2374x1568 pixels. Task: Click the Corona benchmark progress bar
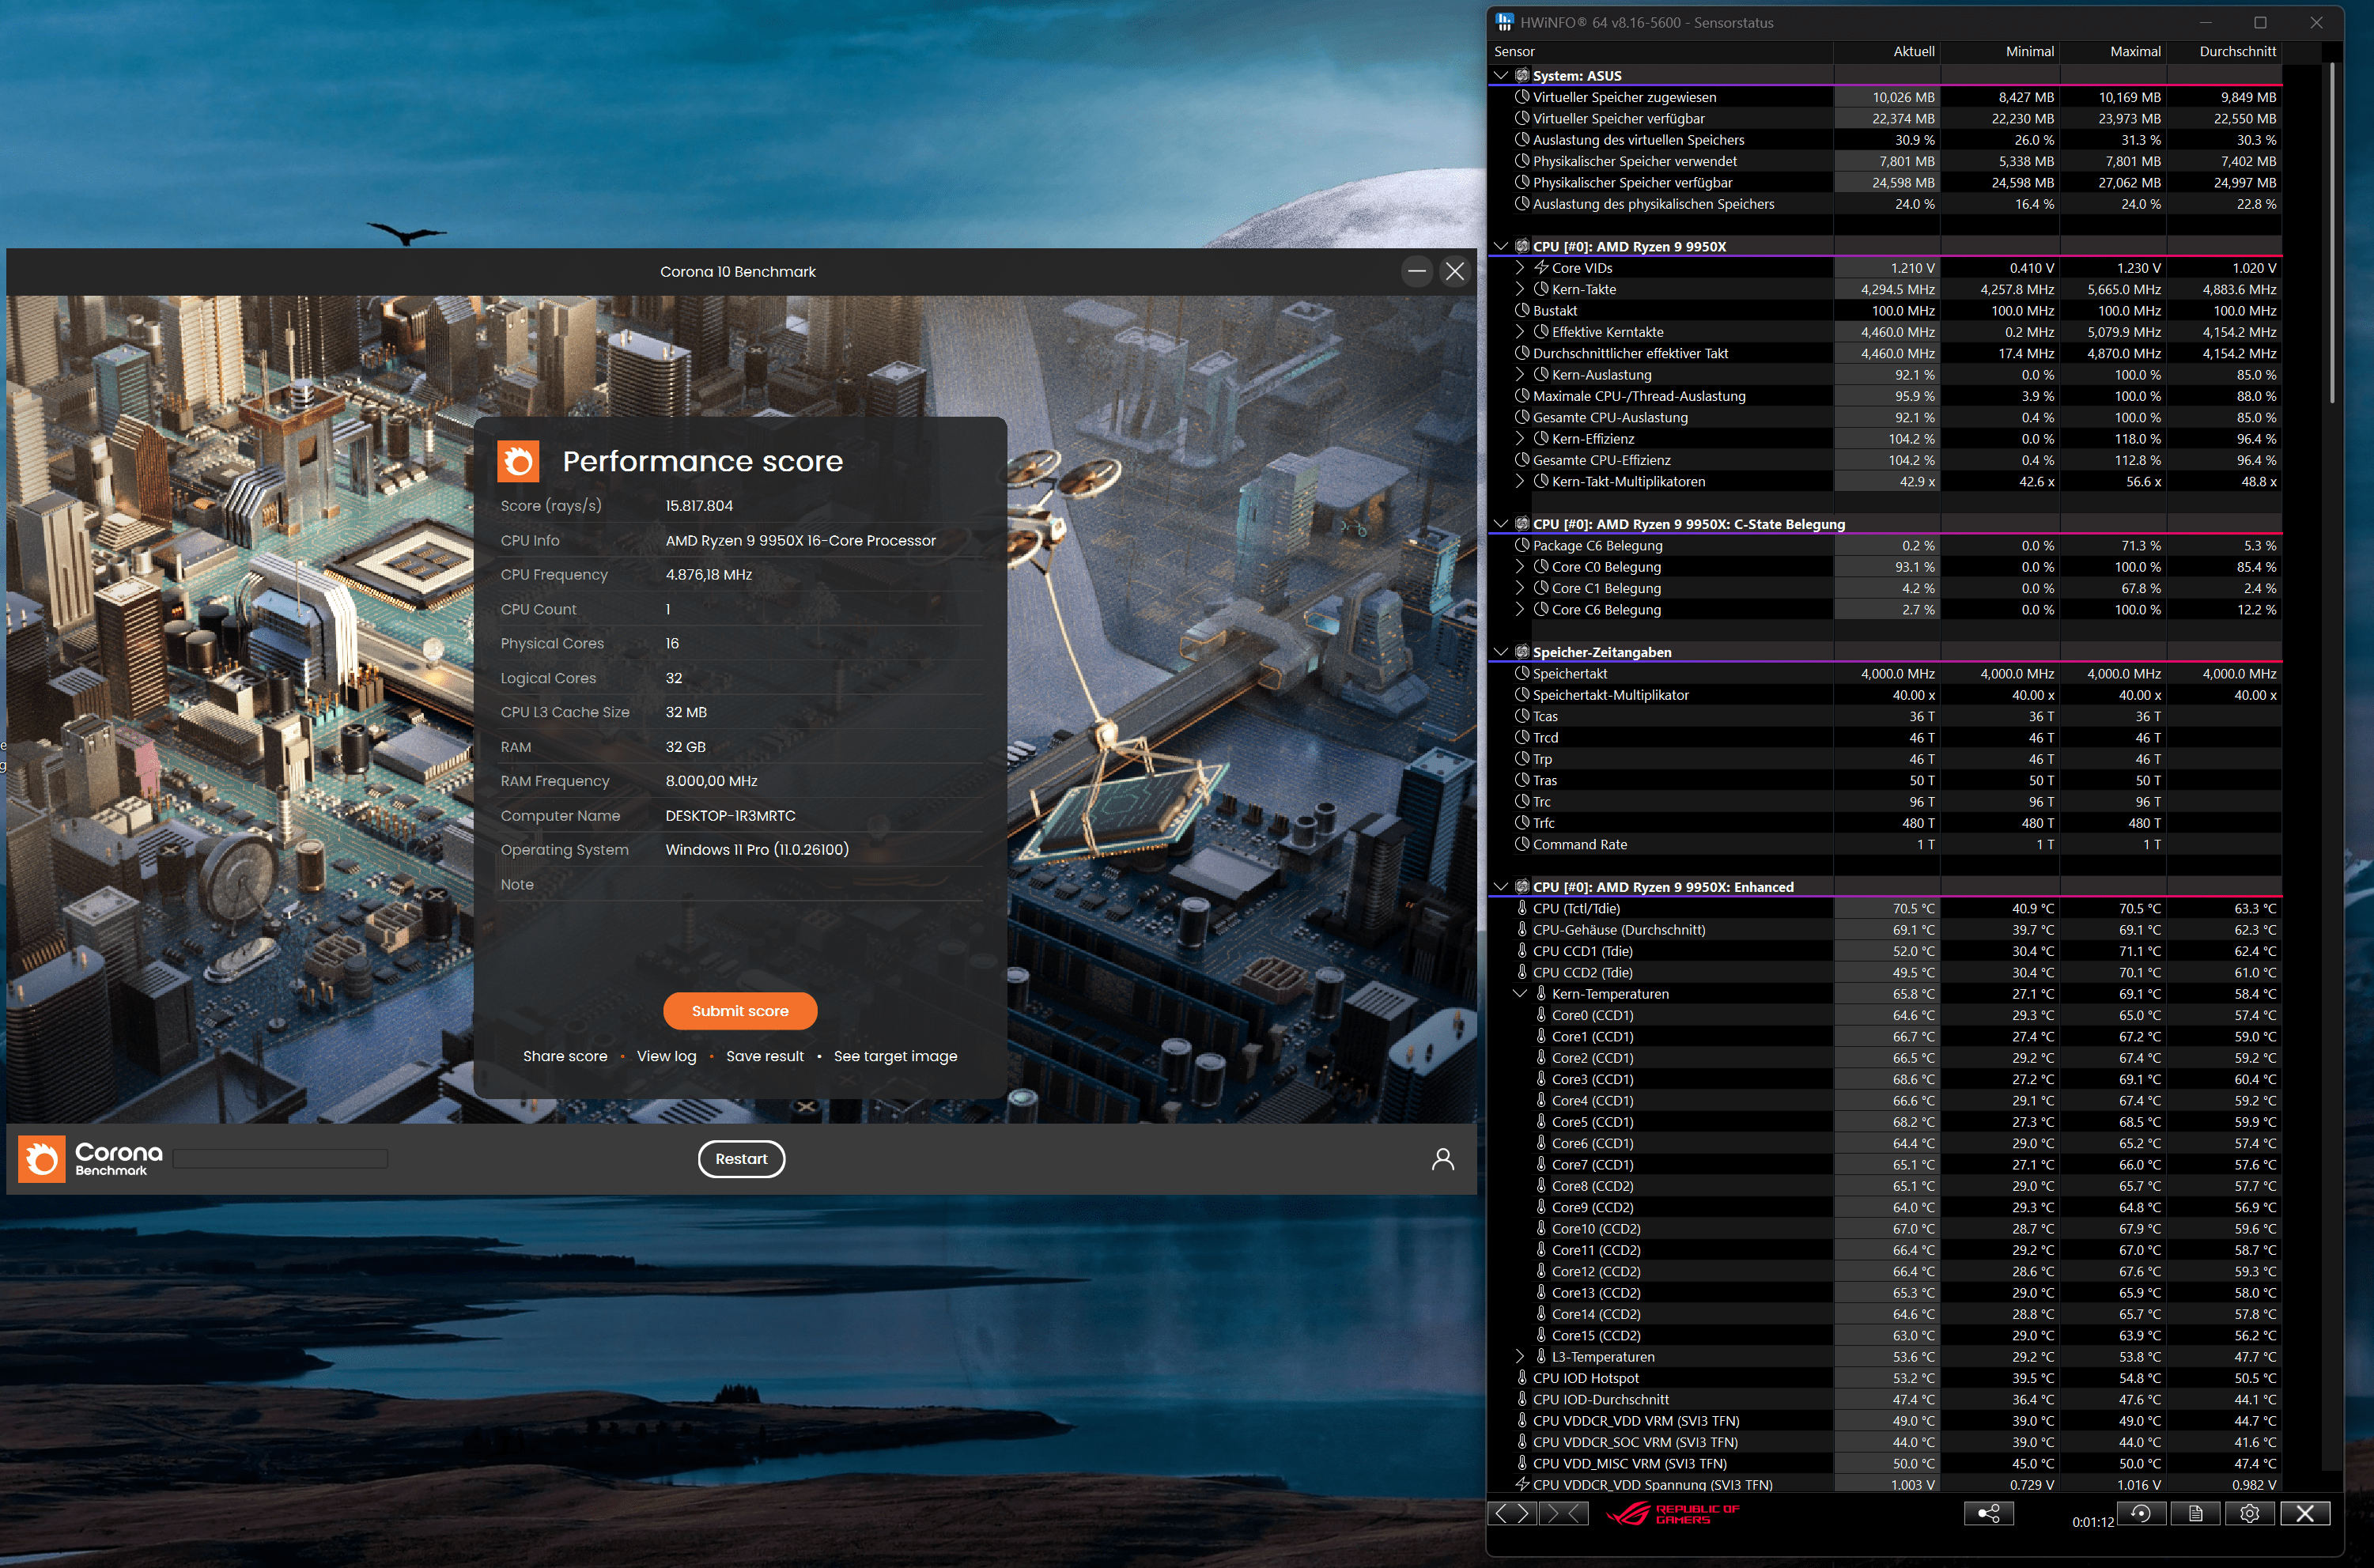[x=280, y=1159]
